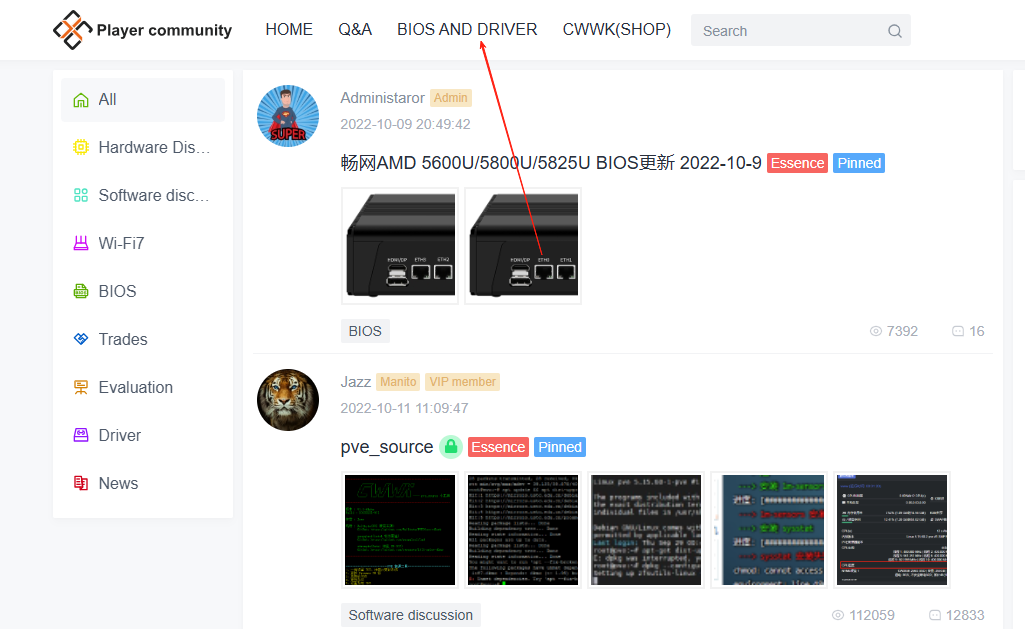The image size is (1025, 629).
Task: Click the timestamp 2022-10-11 11:09:47
Action: [405, 408]
